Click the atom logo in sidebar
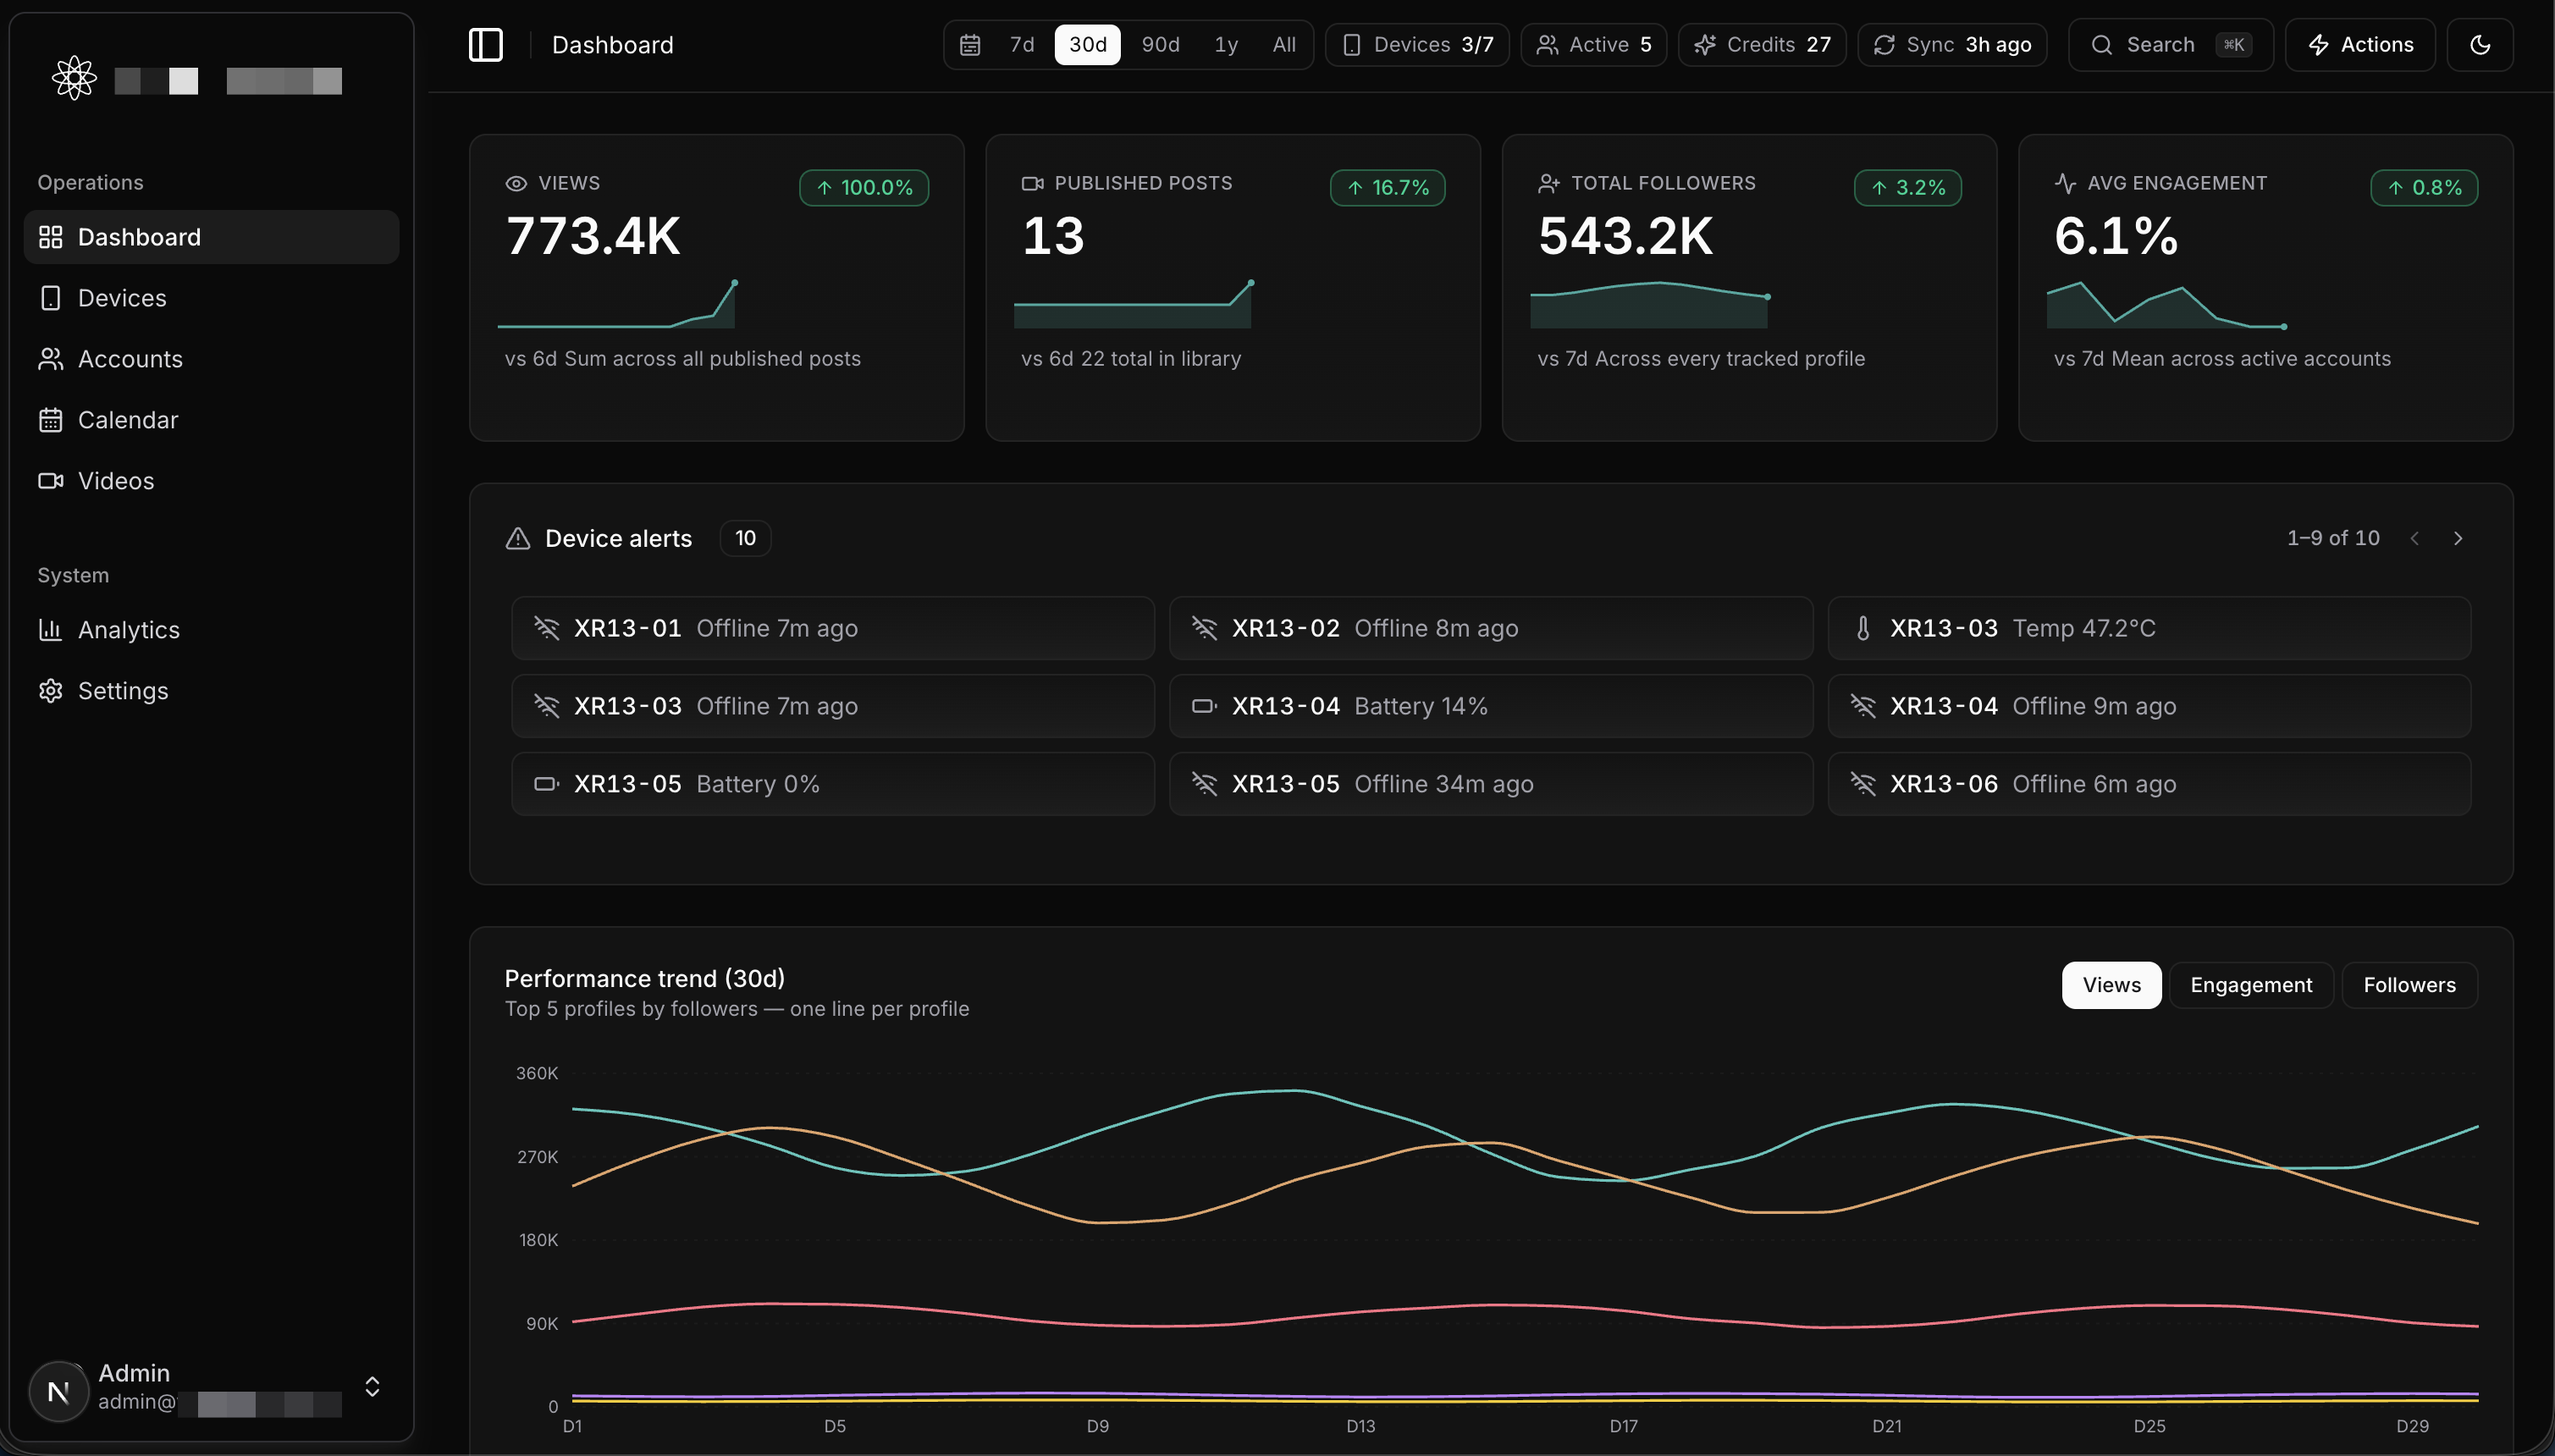2555x1456 pixels. (x=74, y=78)
